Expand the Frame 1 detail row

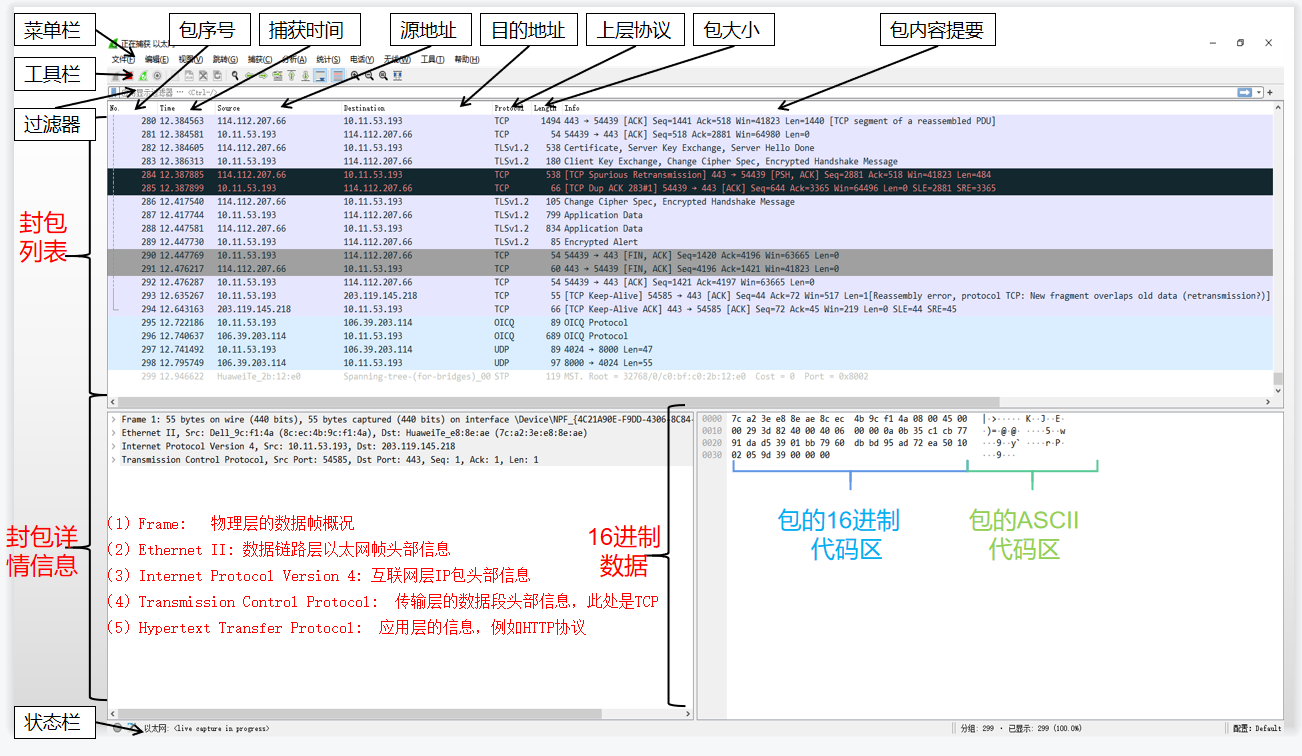[114, 419]
